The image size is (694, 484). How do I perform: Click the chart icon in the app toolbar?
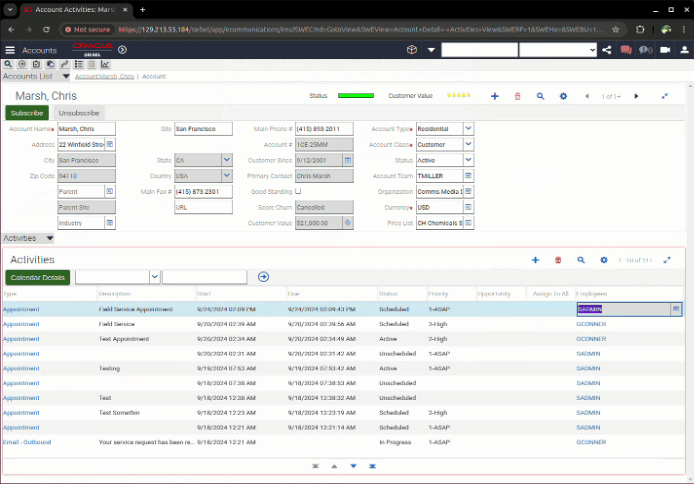(x=104, y=64)
